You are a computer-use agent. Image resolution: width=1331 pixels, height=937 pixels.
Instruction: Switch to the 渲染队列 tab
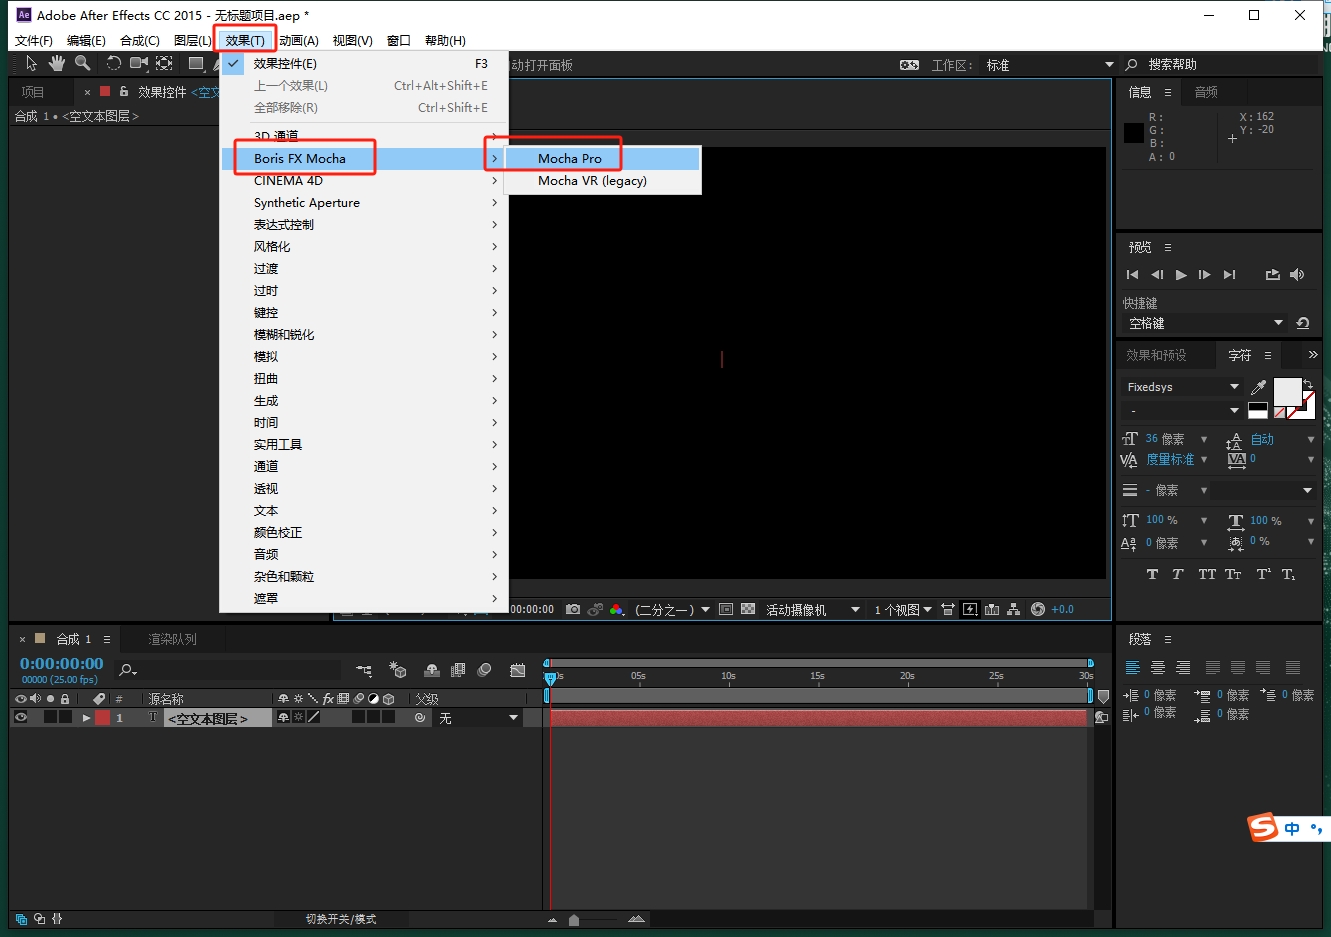point(172,639)
